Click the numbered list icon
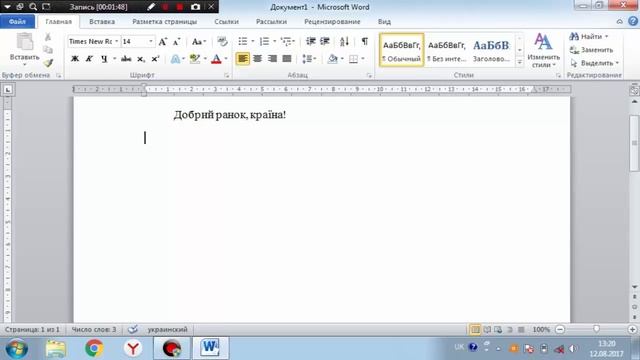This screenshot has height=360, width=640. [x=264, y=42]
